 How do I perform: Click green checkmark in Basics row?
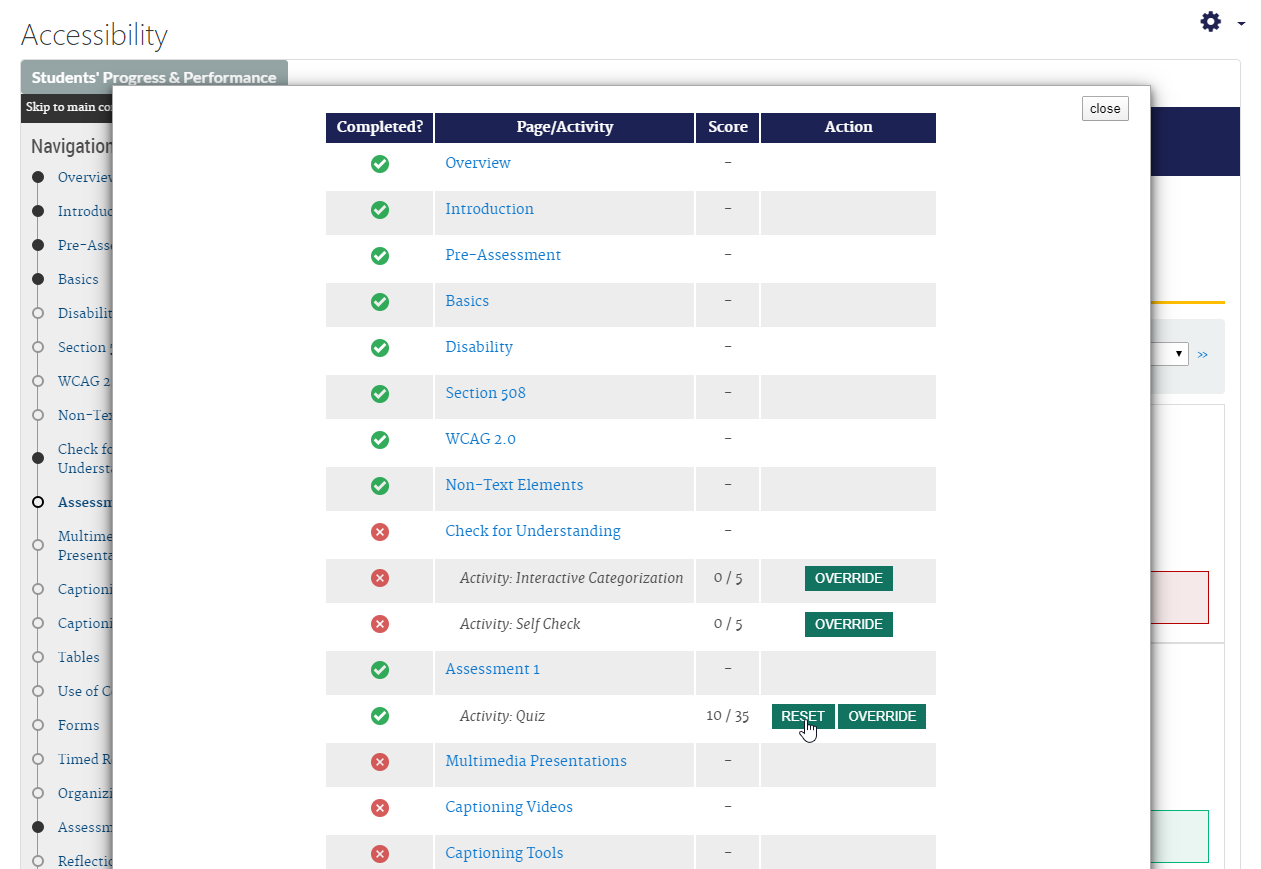pyautogui.click(x=380, y=302)
